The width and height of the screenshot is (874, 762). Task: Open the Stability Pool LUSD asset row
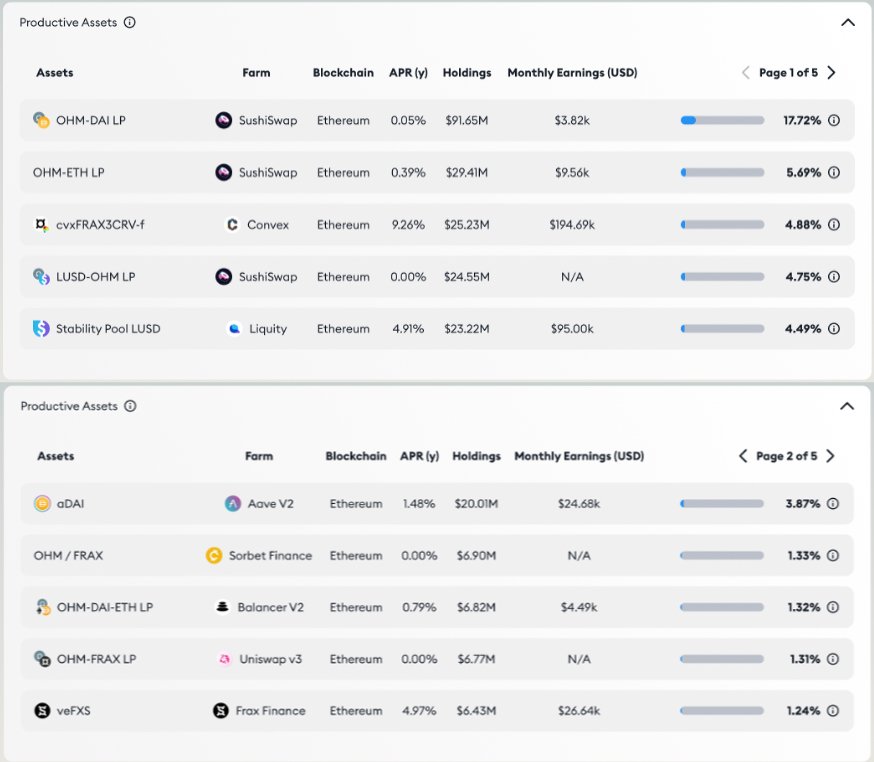click(437, 329)
